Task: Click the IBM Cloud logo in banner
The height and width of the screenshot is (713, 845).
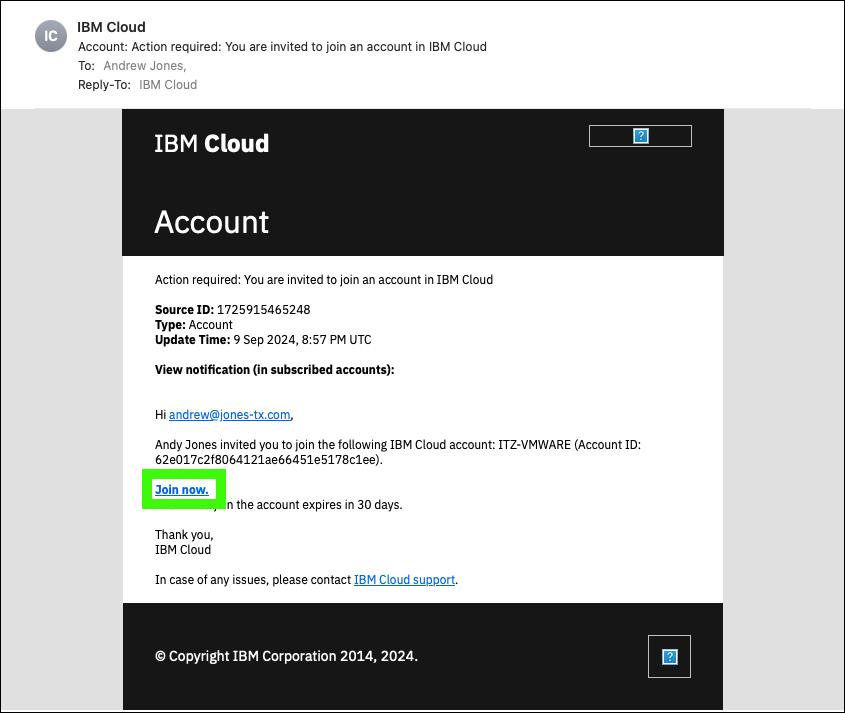Action: [212, 143]
